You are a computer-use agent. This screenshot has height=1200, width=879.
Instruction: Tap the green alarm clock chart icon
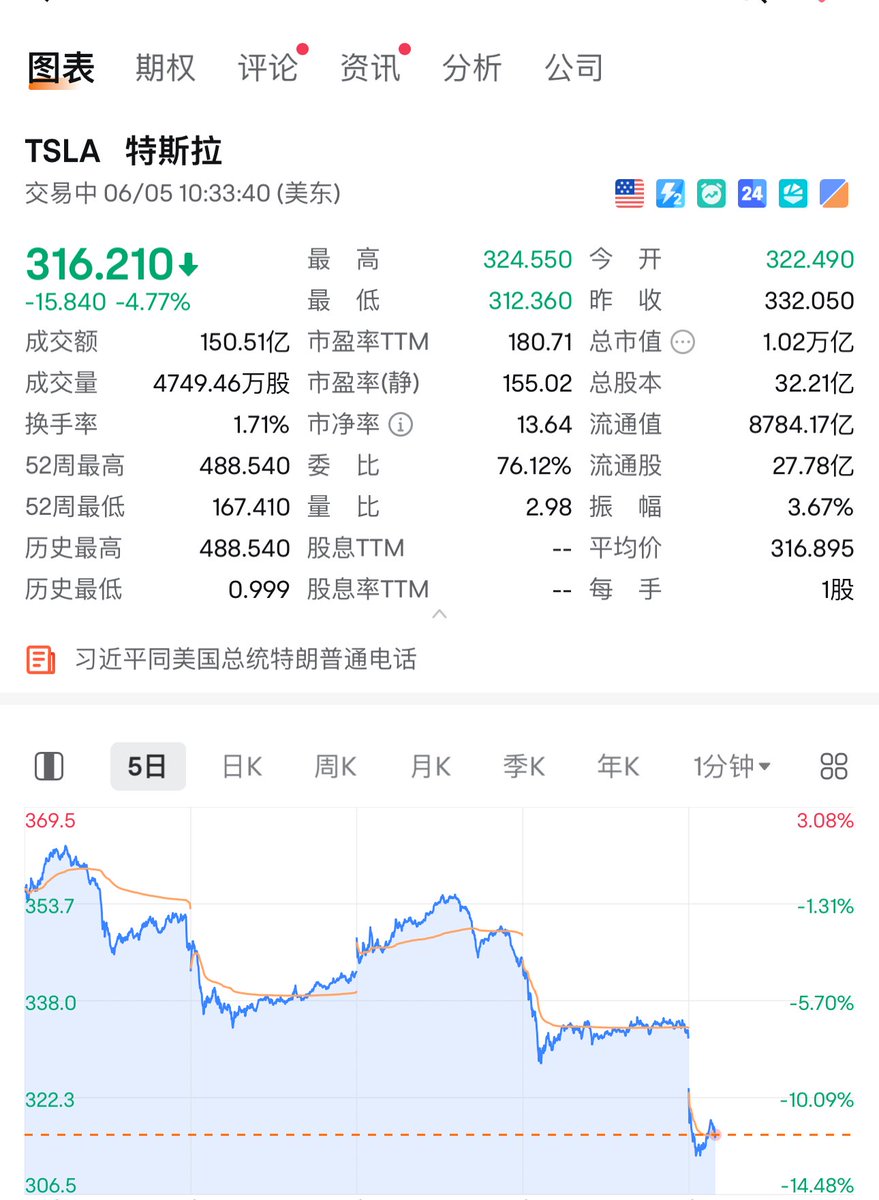point(711,193)
